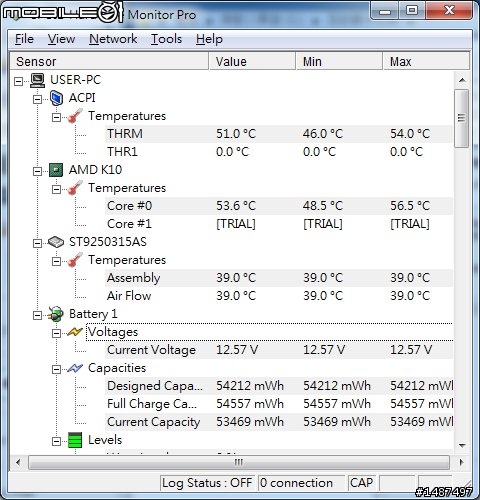The image size is (480, 500).
Task: Click the Max column header
Action: click(x=426, y=61)
